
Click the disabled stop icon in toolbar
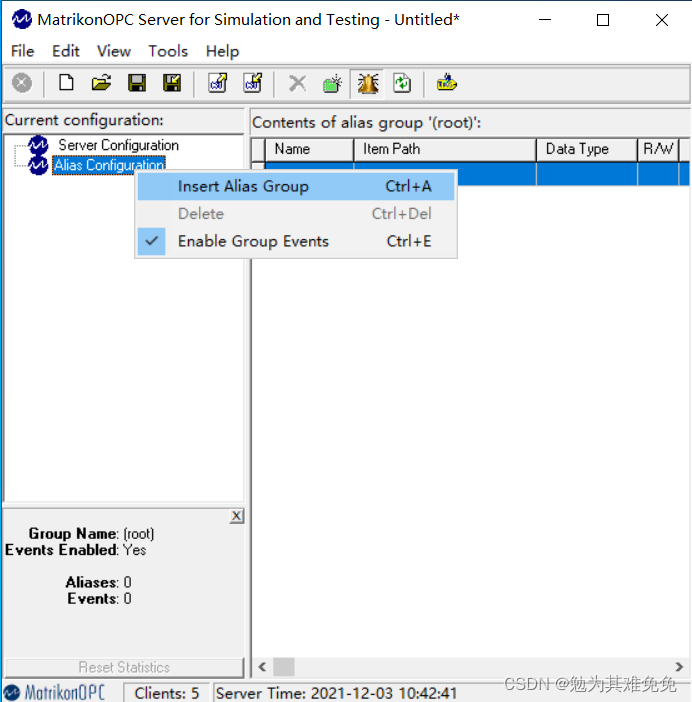(22, 83)
